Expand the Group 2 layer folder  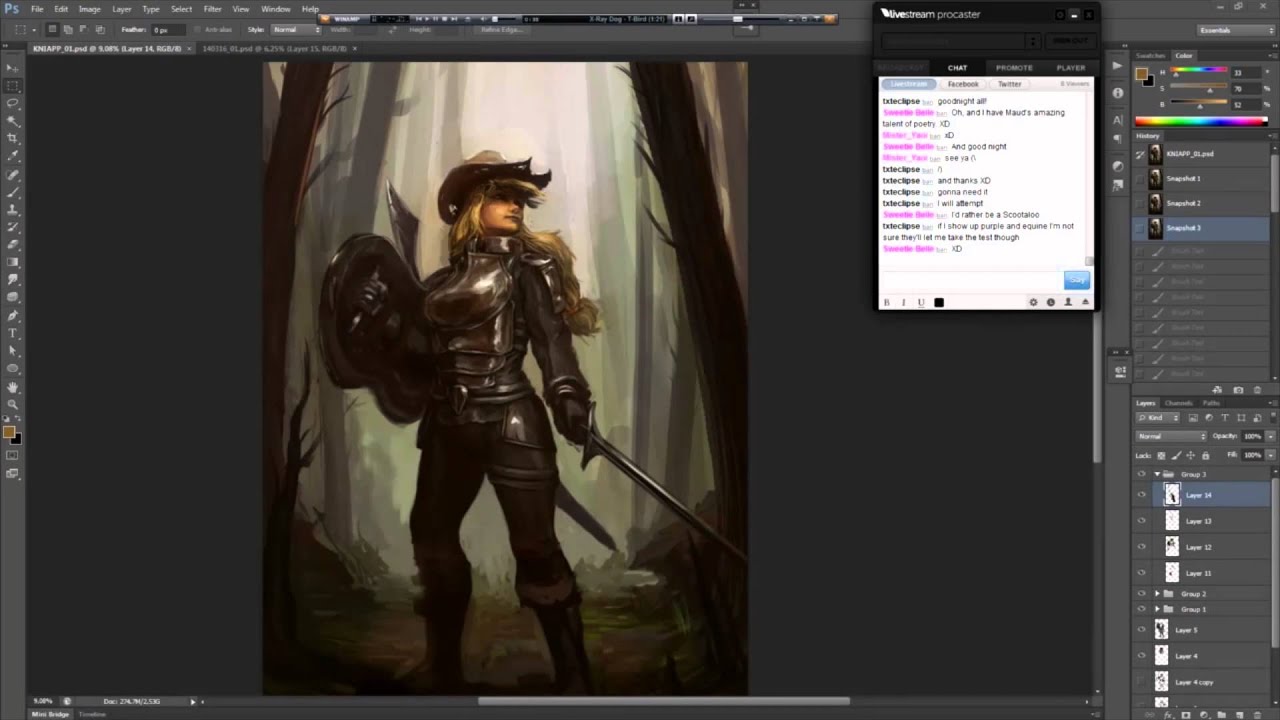pos(1157,594)
